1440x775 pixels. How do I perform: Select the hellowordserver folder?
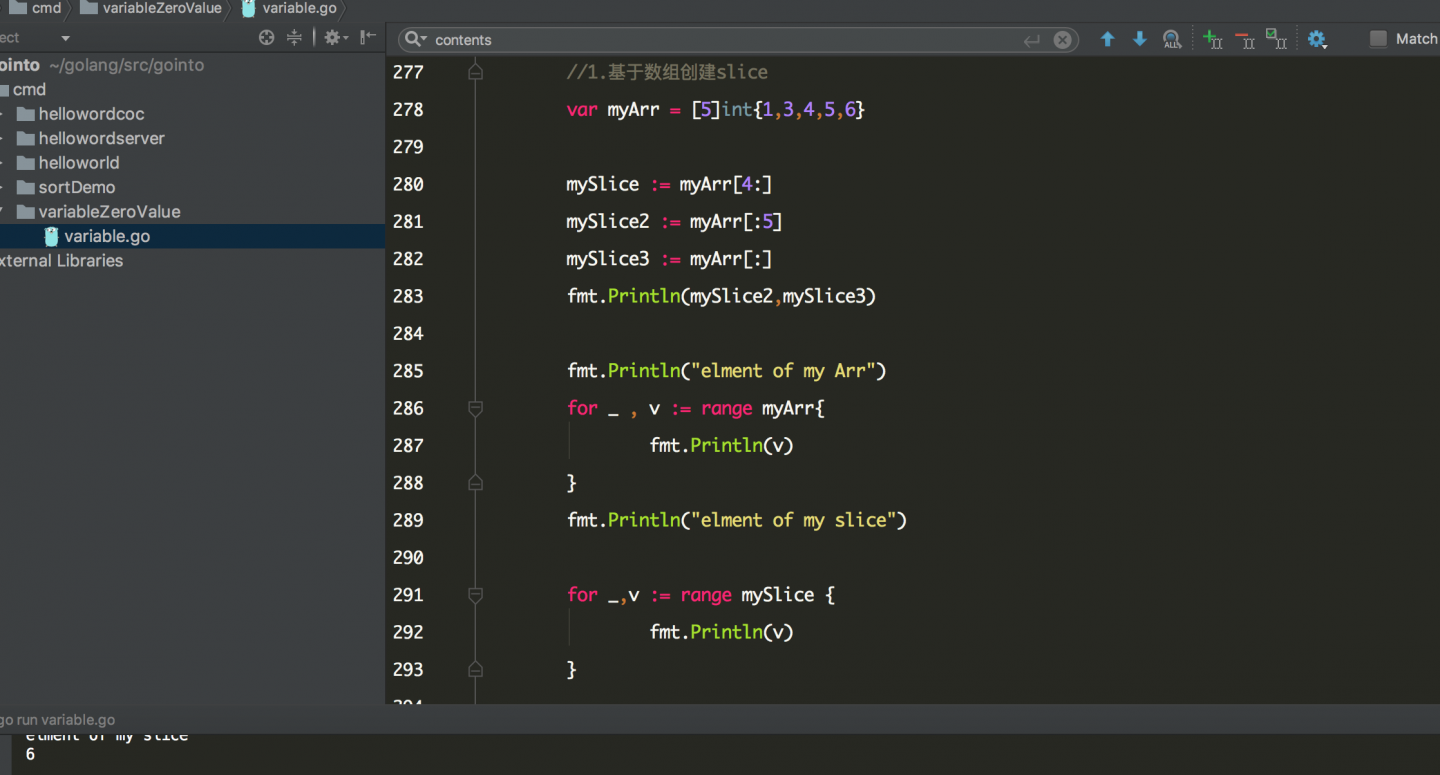[101, 138]
